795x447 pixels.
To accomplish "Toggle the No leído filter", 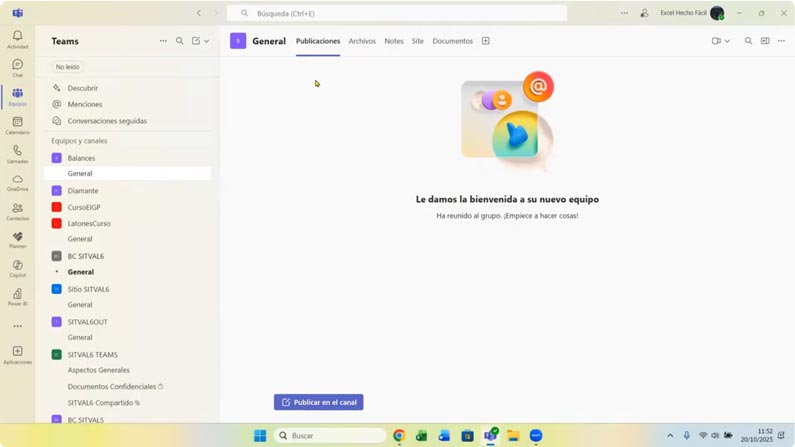I will pos(67,67).
